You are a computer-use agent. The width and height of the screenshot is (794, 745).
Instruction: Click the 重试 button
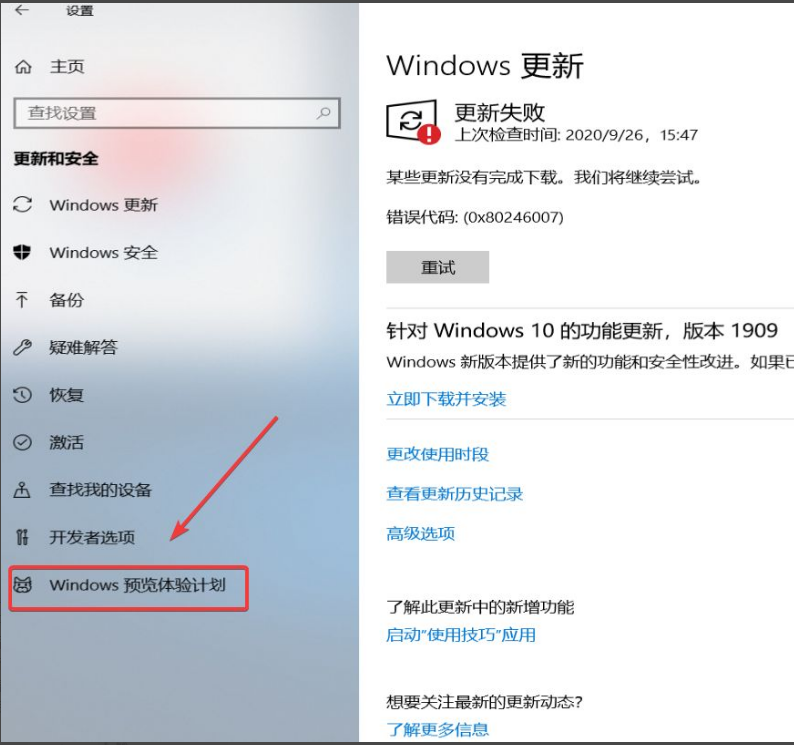438,267
